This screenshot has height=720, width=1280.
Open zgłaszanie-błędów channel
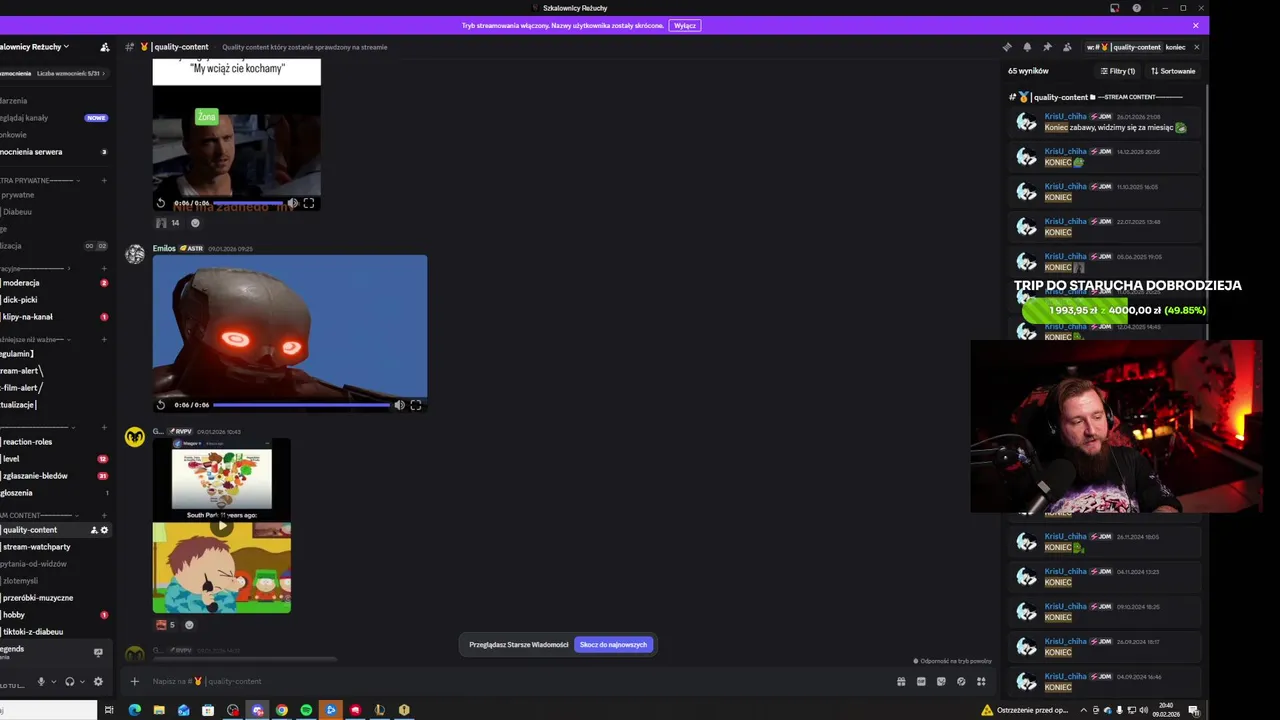tap(55, 476)
